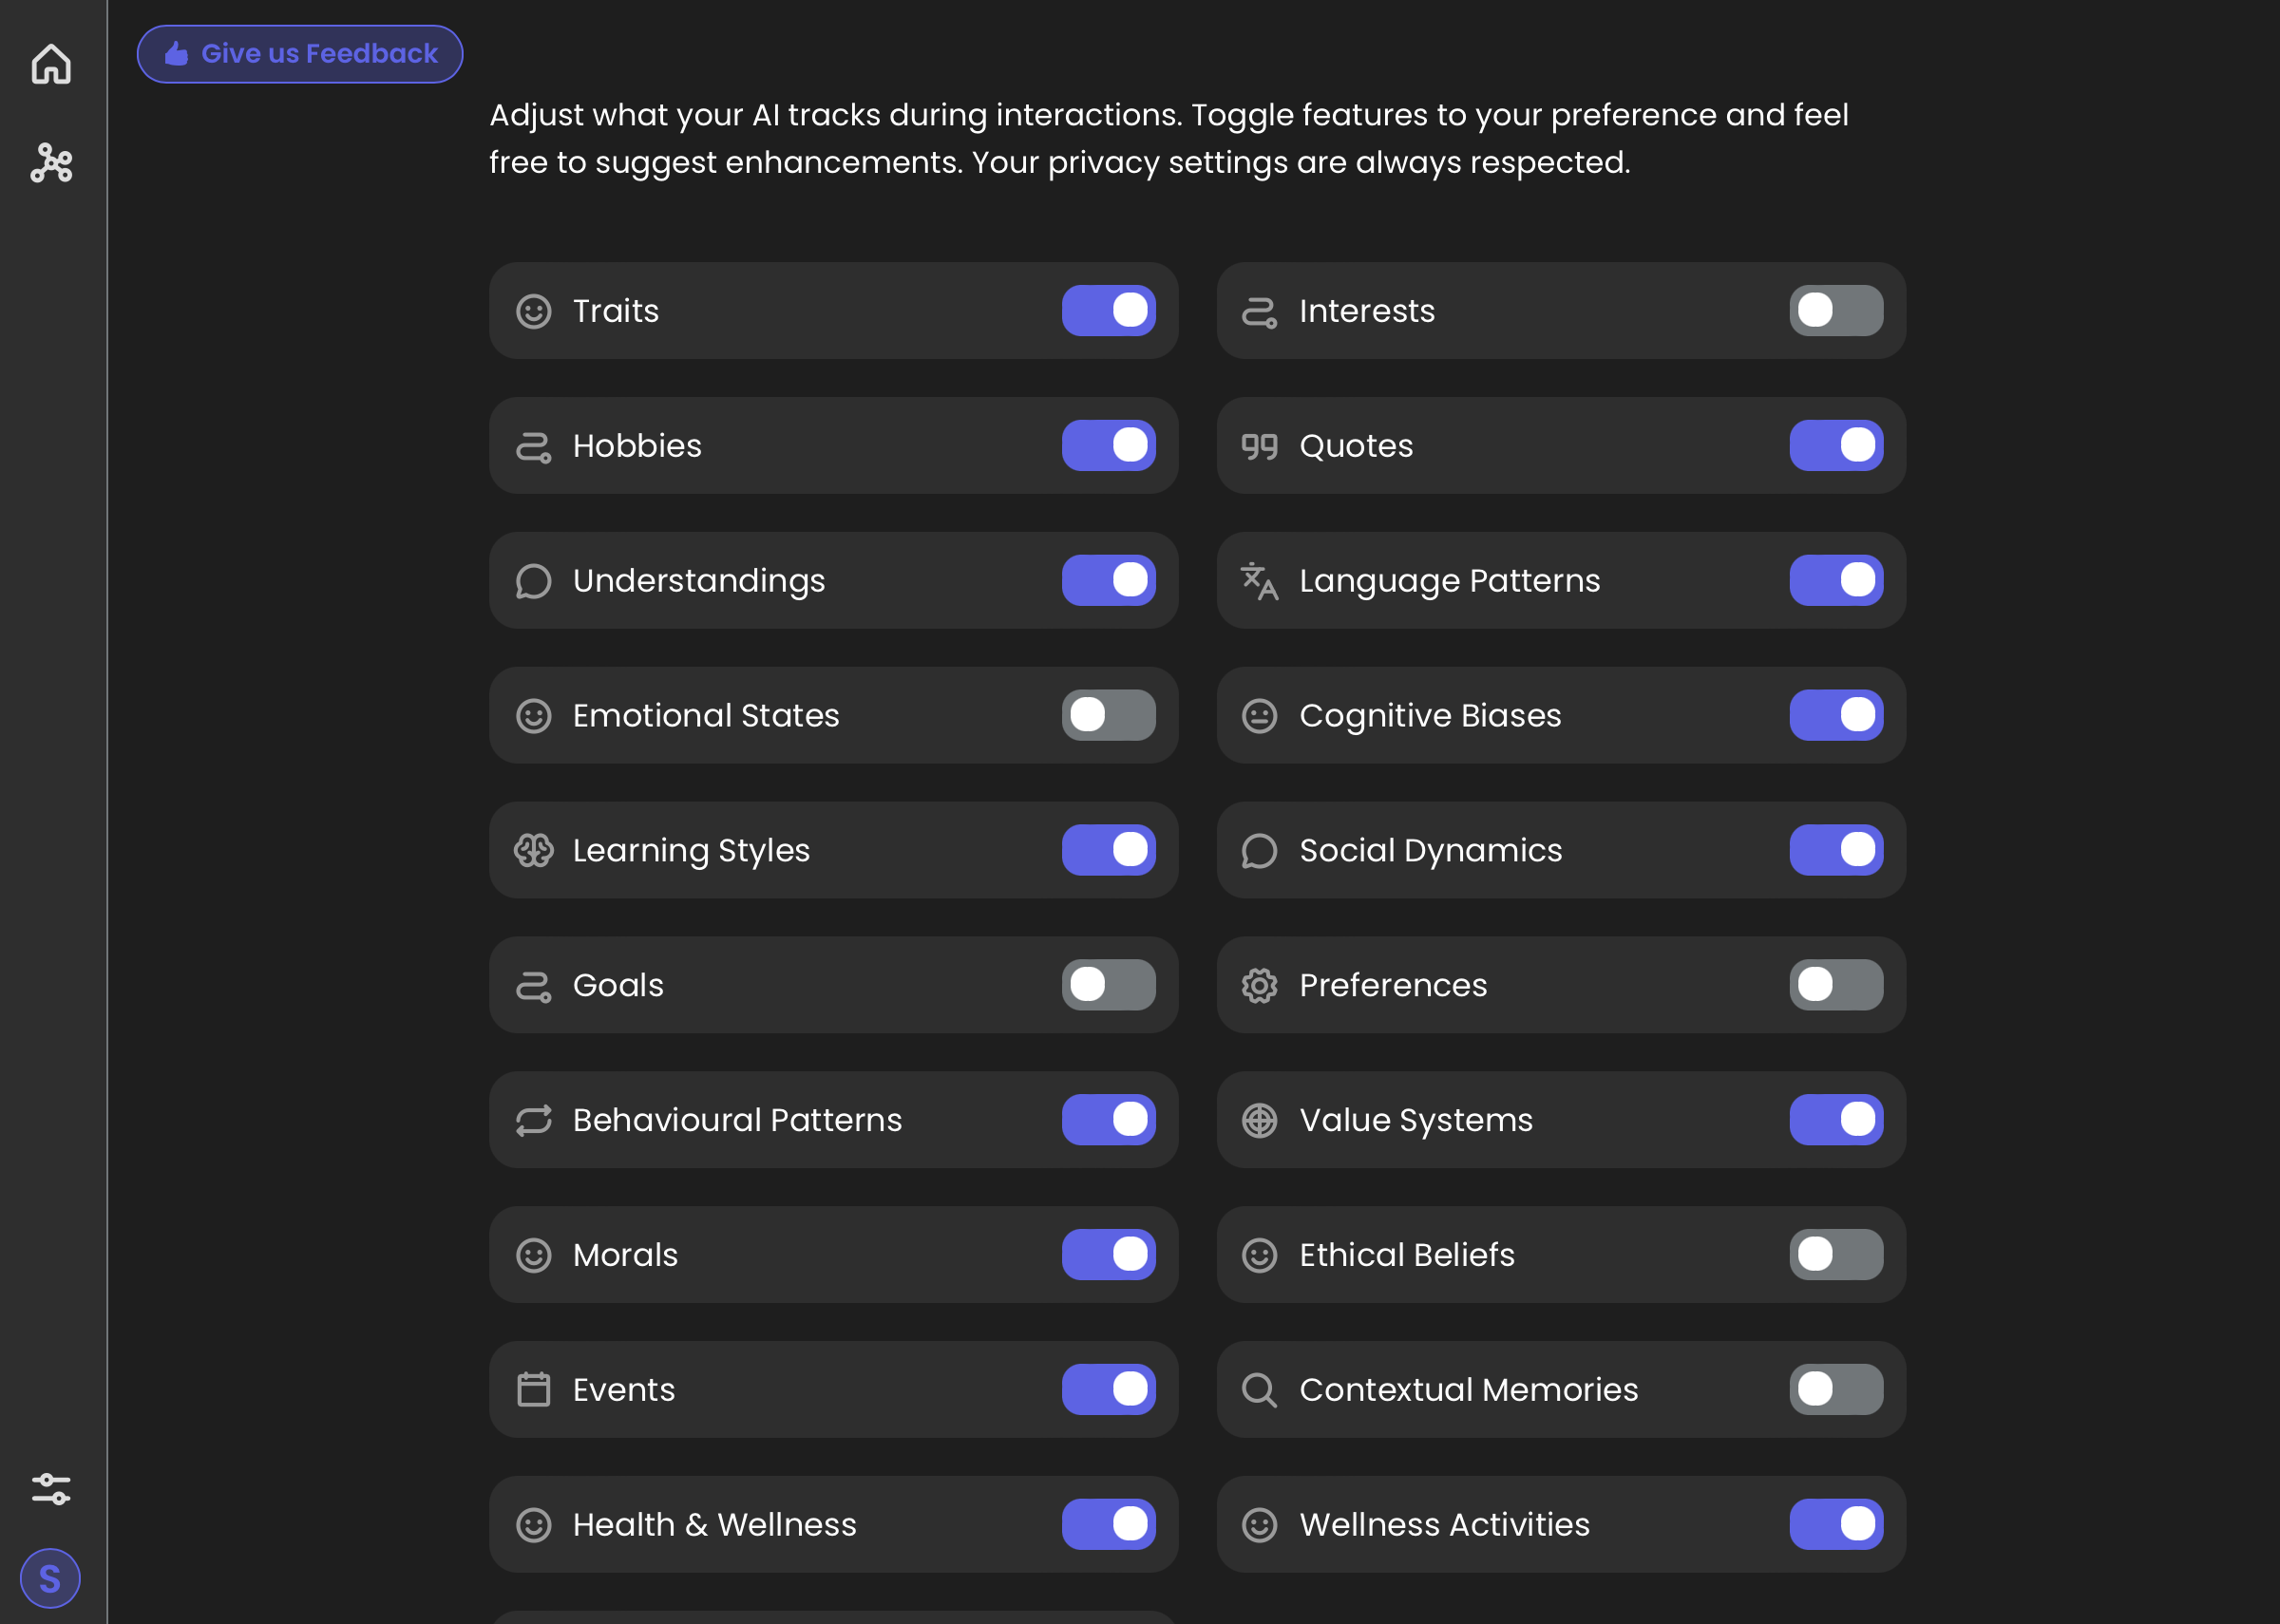Click the Give us Feedback button

click(300, 54)
